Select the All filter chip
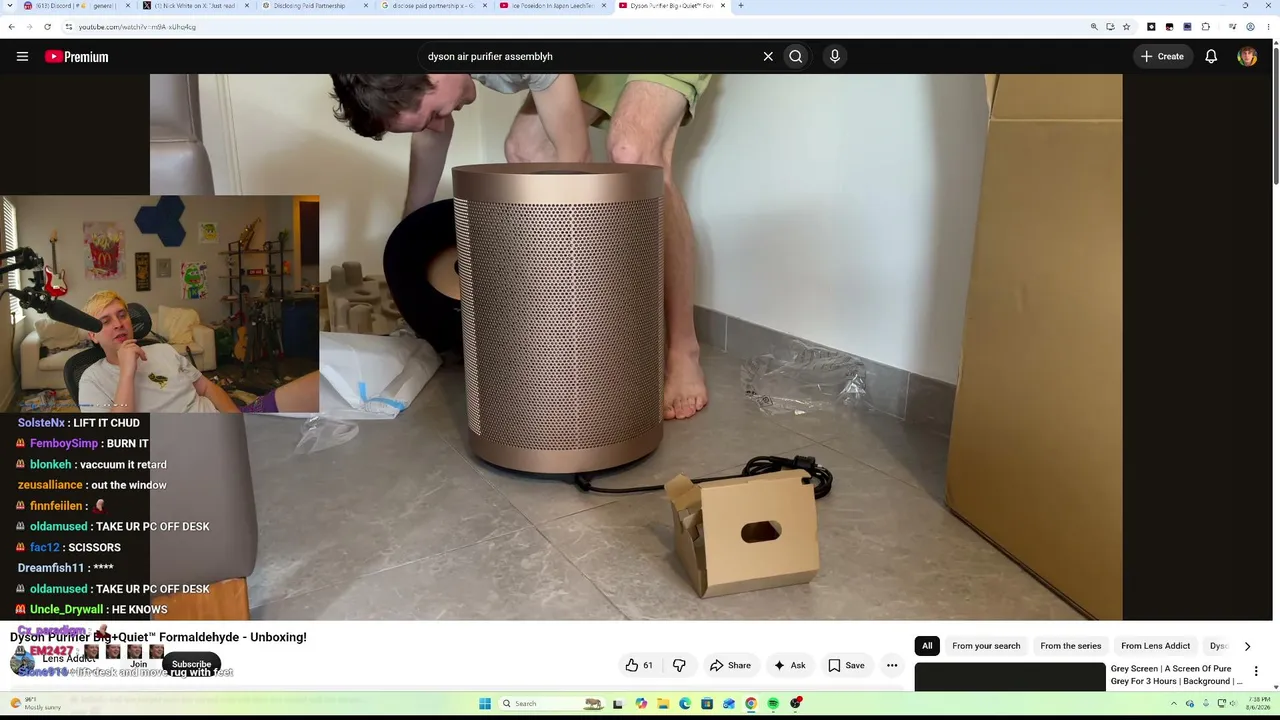Screen dimensions: 1280x720 point(927,646)
